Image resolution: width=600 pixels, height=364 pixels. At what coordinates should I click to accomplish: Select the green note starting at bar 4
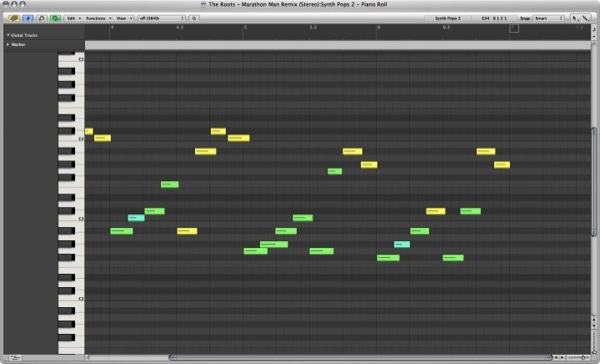pyautogui.click(x=122, y=231)
